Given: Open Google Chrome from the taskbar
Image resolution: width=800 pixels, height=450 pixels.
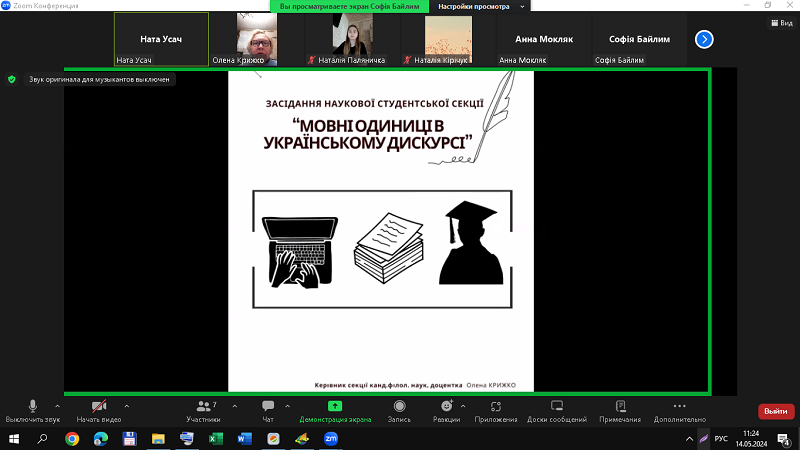Looking at the screenshot, I should (x=72, y=438).
